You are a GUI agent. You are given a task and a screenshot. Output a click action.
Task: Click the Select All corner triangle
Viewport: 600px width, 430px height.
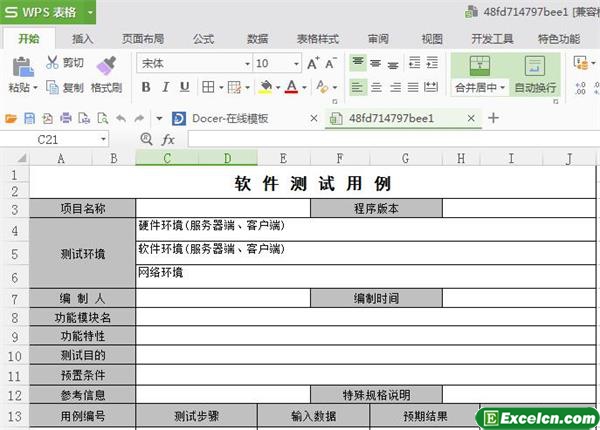[21, 158]
